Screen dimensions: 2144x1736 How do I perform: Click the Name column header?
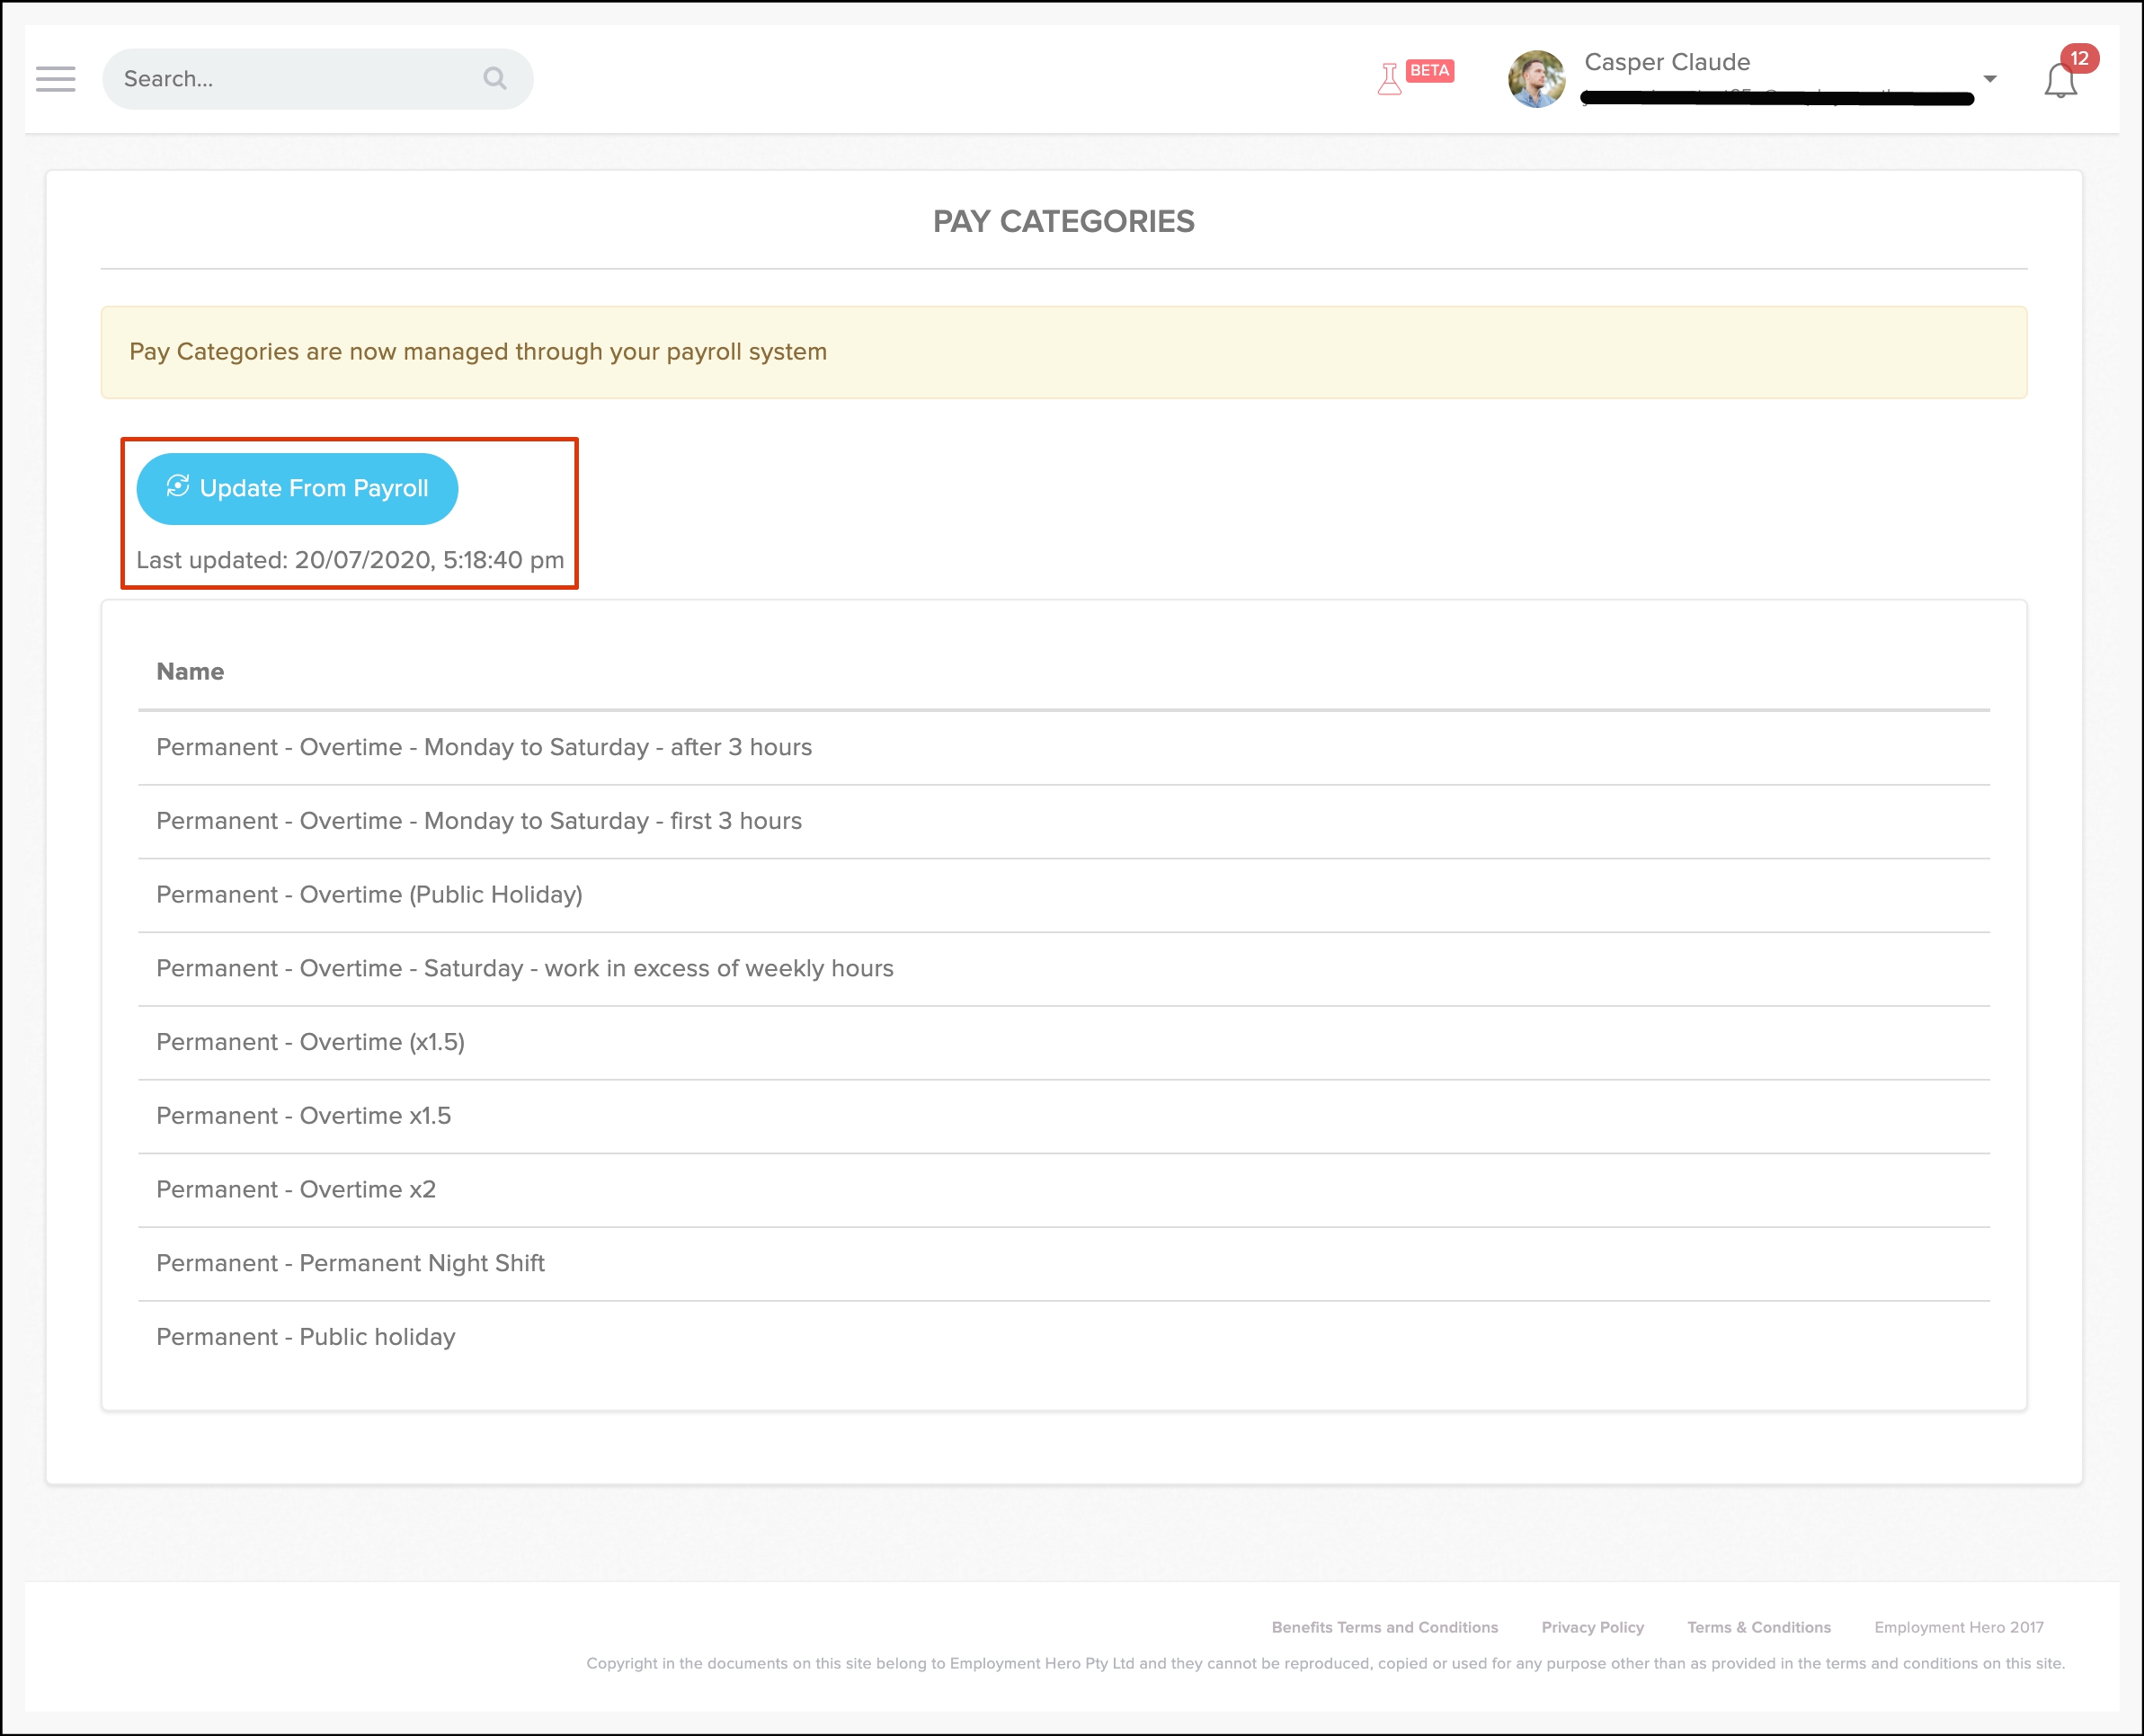[x=190, y=672]
